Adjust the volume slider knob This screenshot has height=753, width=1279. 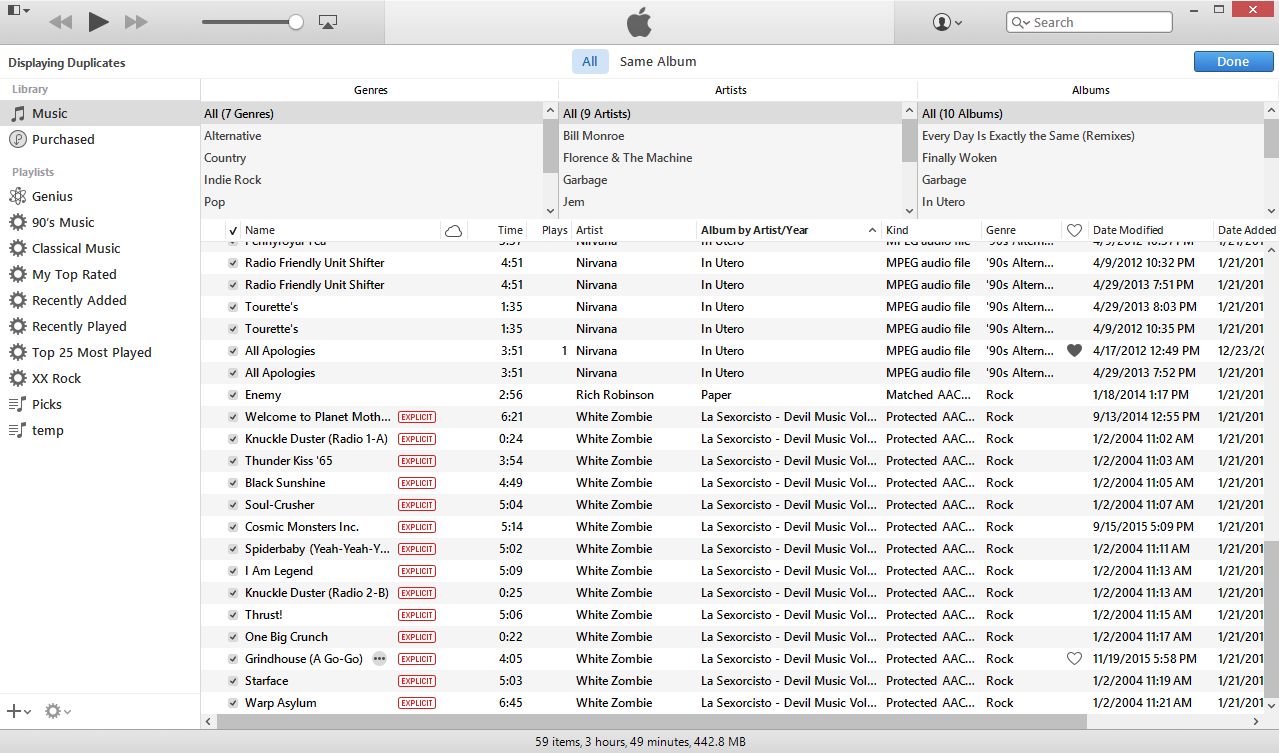coord(296,22)
